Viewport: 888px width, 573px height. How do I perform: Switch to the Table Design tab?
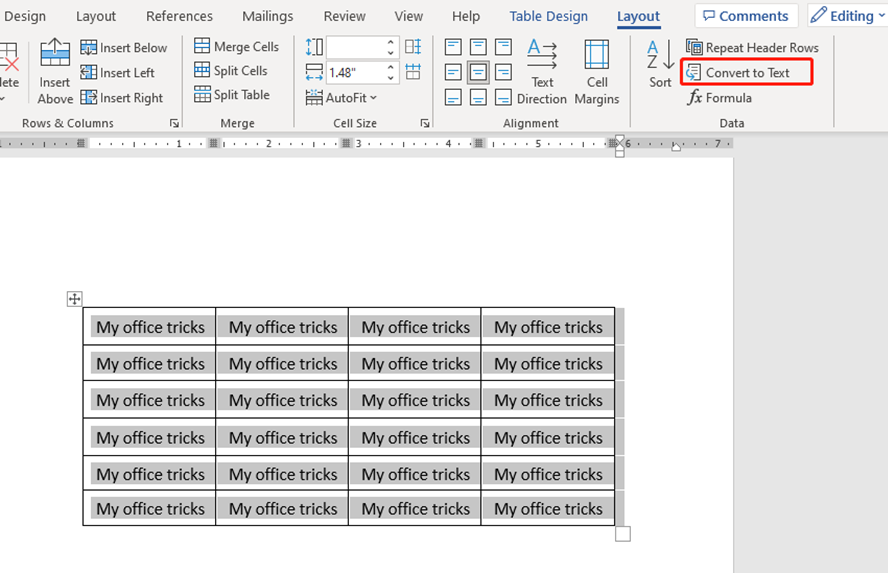pyautogui.click(x=549, y=16)
